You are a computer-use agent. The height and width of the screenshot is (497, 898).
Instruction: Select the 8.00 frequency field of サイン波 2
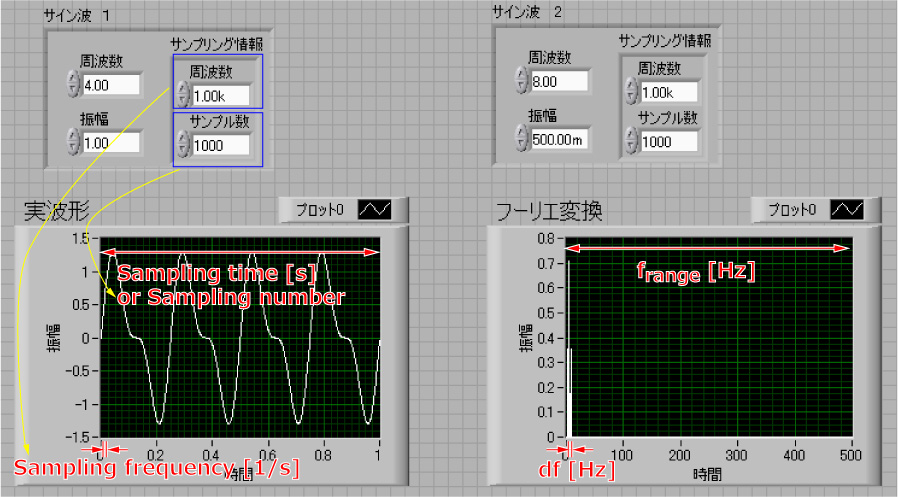point(558,81)
